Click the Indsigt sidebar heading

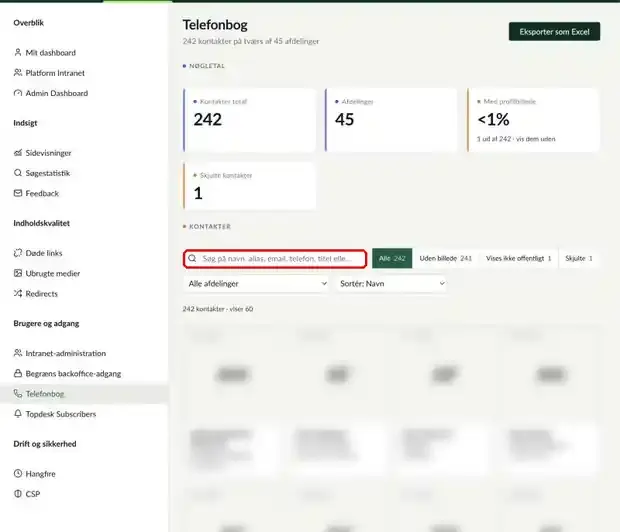point(25,123)
